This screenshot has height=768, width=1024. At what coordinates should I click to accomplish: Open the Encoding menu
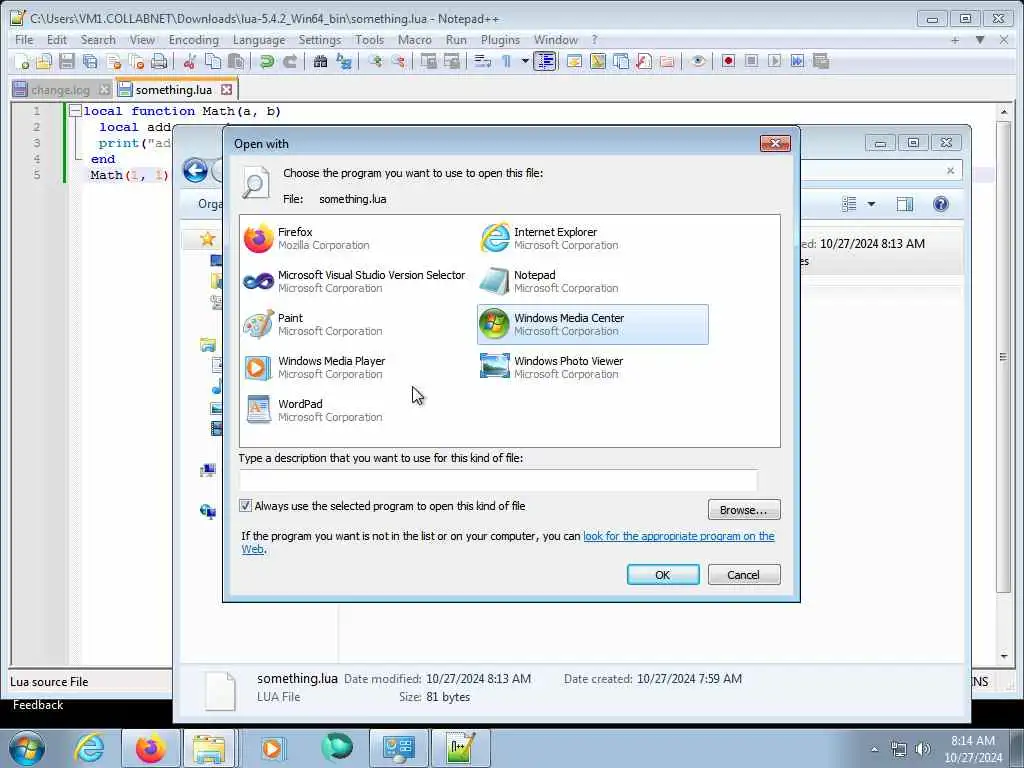pyautogui.click(x=194, y=40)
